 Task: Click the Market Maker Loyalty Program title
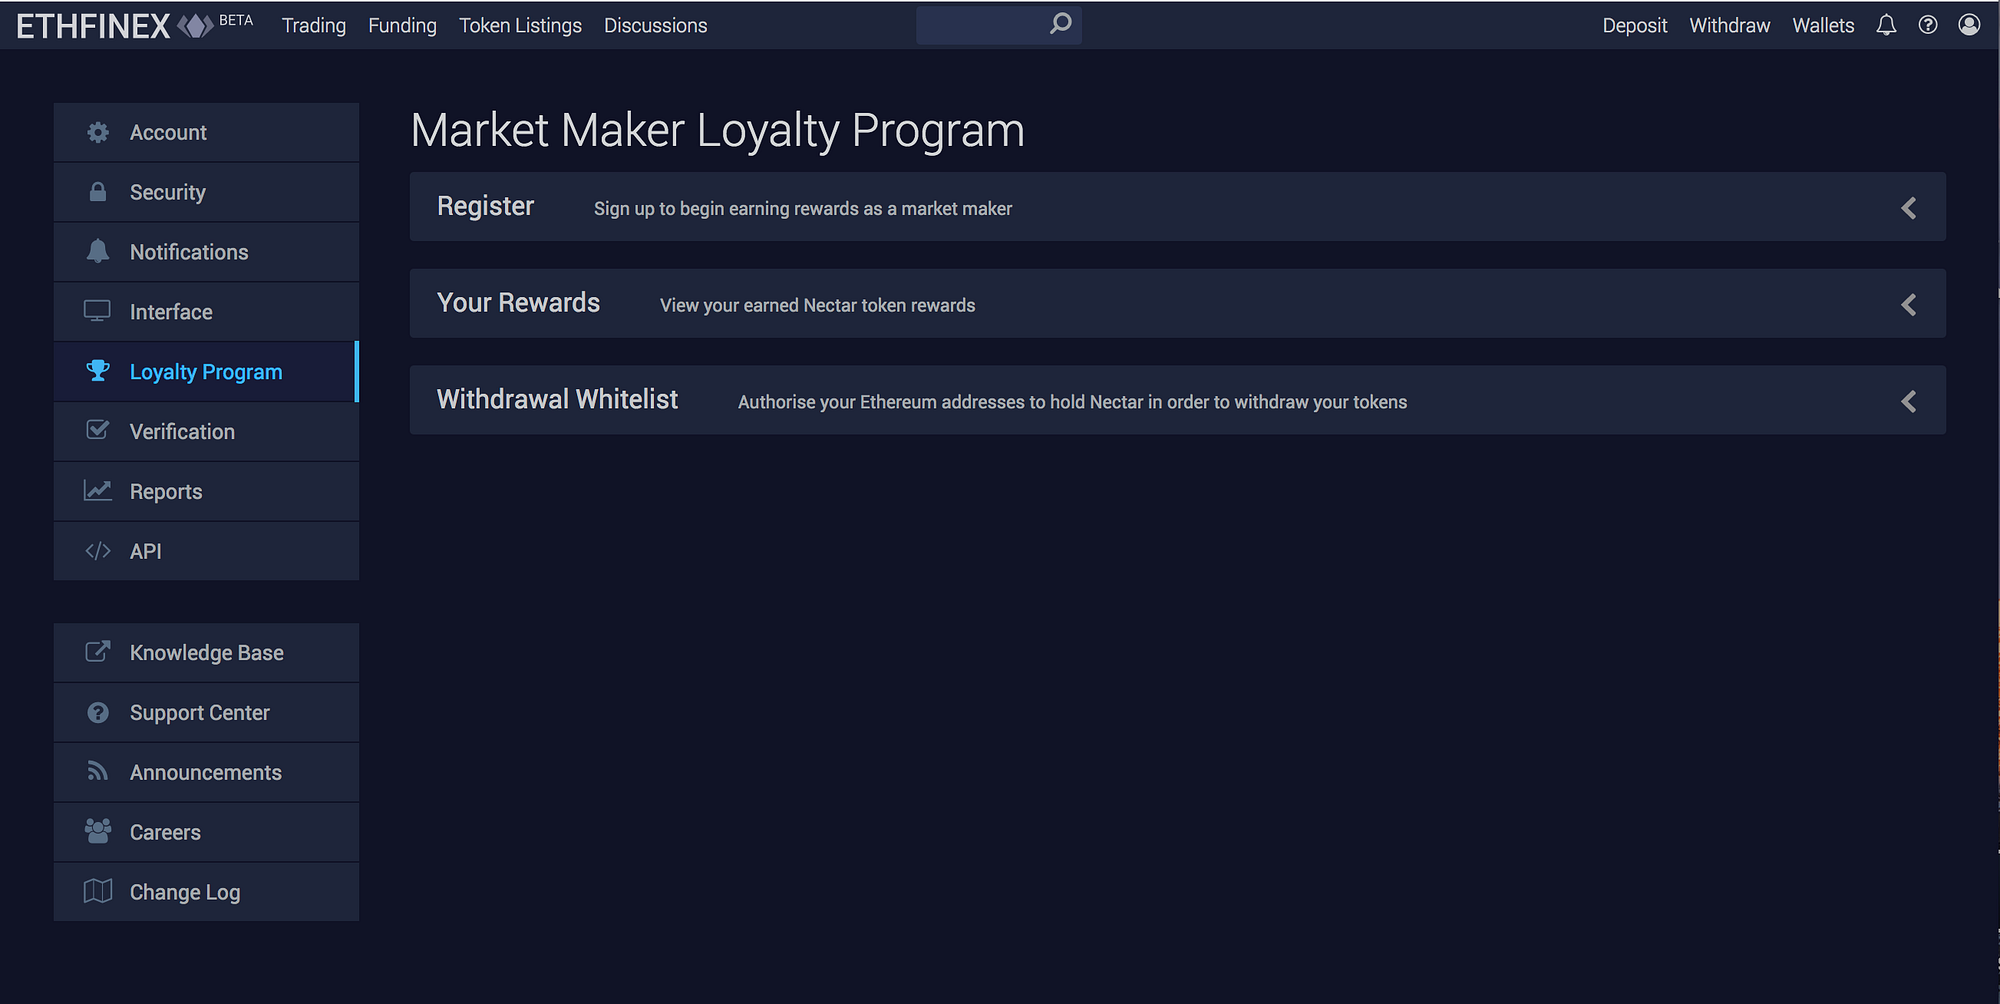(718, 131)
